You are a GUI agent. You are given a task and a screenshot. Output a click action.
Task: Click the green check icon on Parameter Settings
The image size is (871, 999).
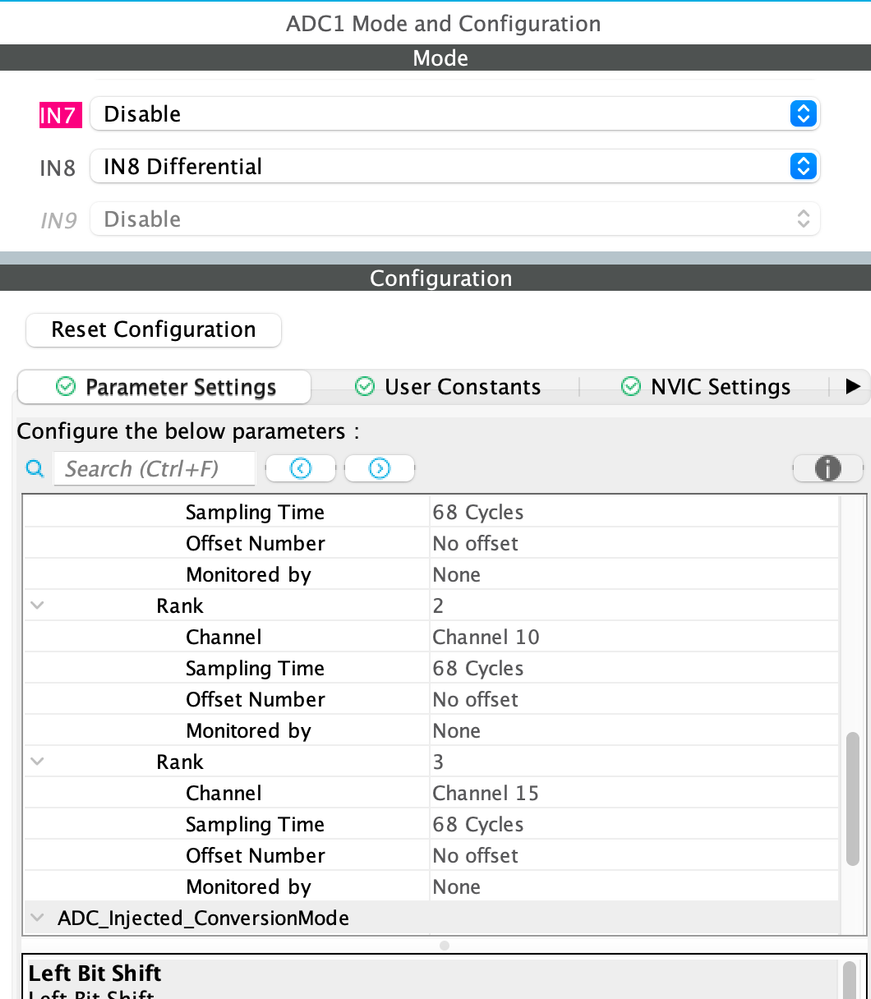(x=62, y=387)
